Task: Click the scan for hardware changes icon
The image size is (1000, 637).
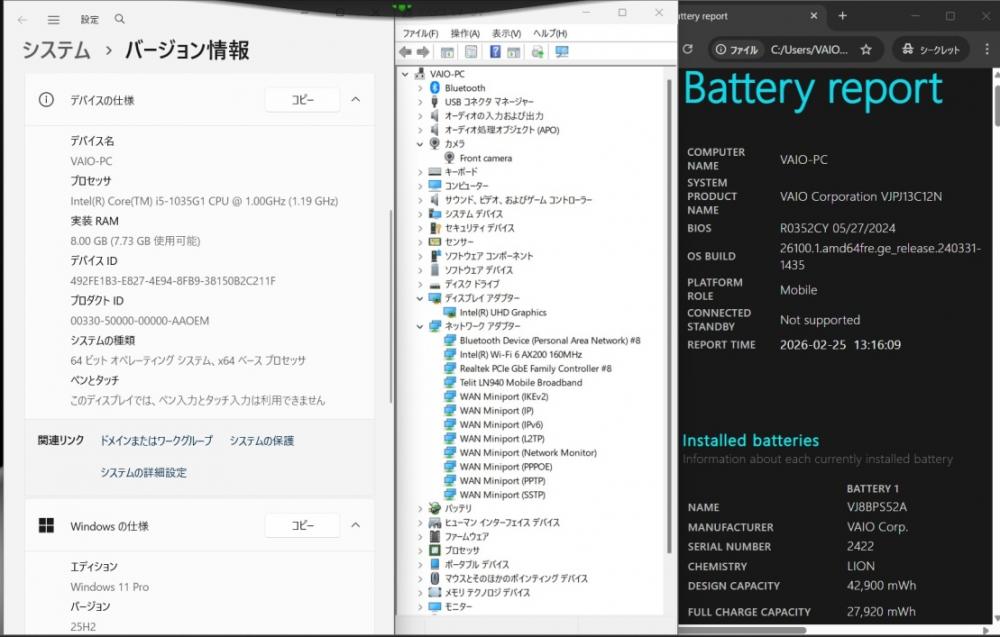Action: point(561,52)
